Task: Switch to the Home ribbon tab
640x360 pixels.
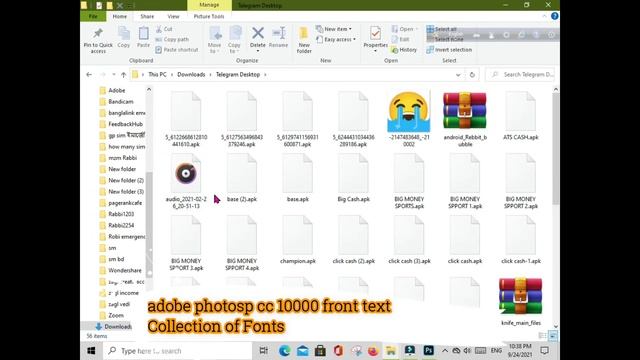Action: pyautogui.click(x=120, y=16)
